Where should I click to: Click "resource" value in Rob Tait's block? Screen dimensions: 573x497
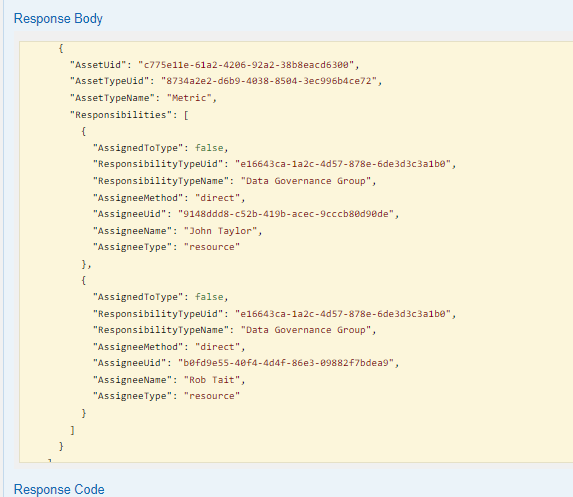(x=212, y=396)
